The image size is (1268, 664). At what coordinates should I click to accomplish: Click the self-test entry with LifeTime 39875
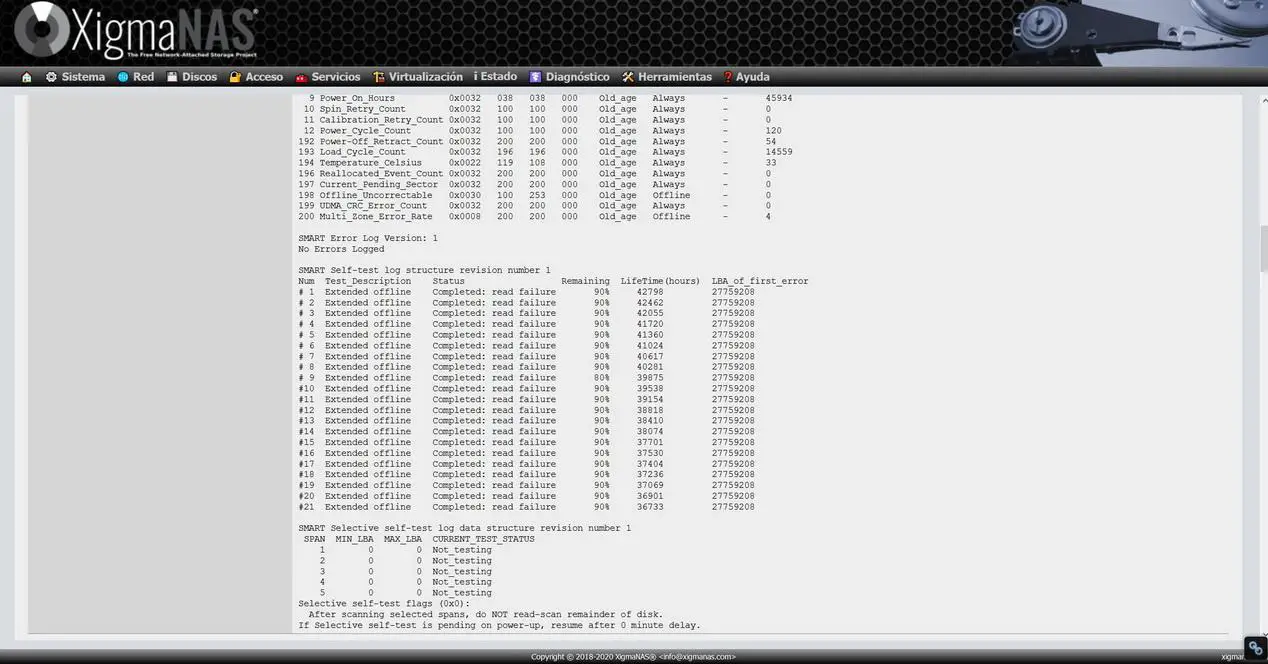[x=526, y=378]
